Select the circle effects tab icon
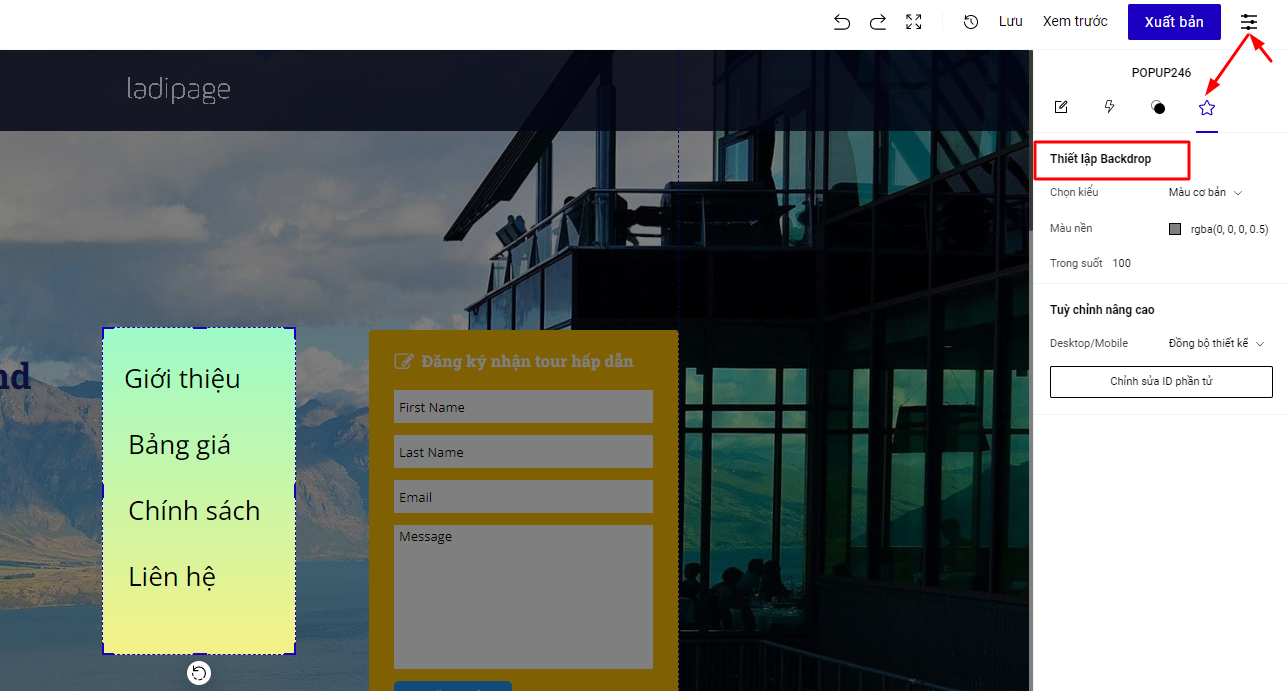 tap(1158, 107)
